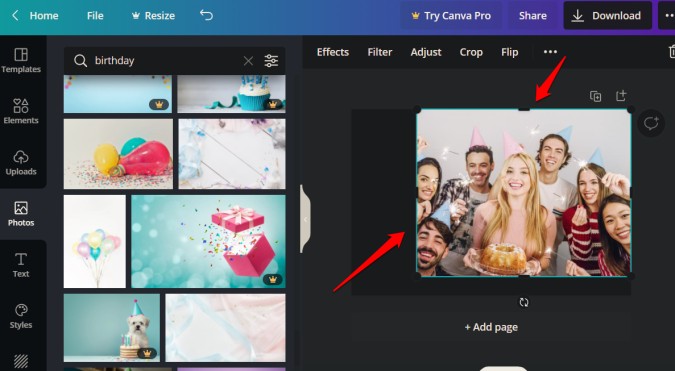Open the Text sidebar panel
This screenshot has height=371, width=675.
coord(21,265)
